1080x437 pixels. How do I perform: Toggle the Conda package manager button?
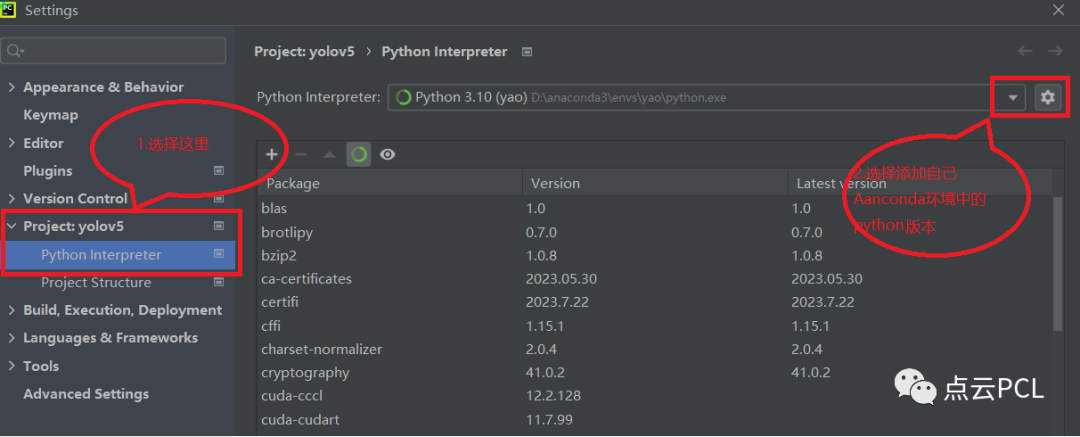(358, 154)
